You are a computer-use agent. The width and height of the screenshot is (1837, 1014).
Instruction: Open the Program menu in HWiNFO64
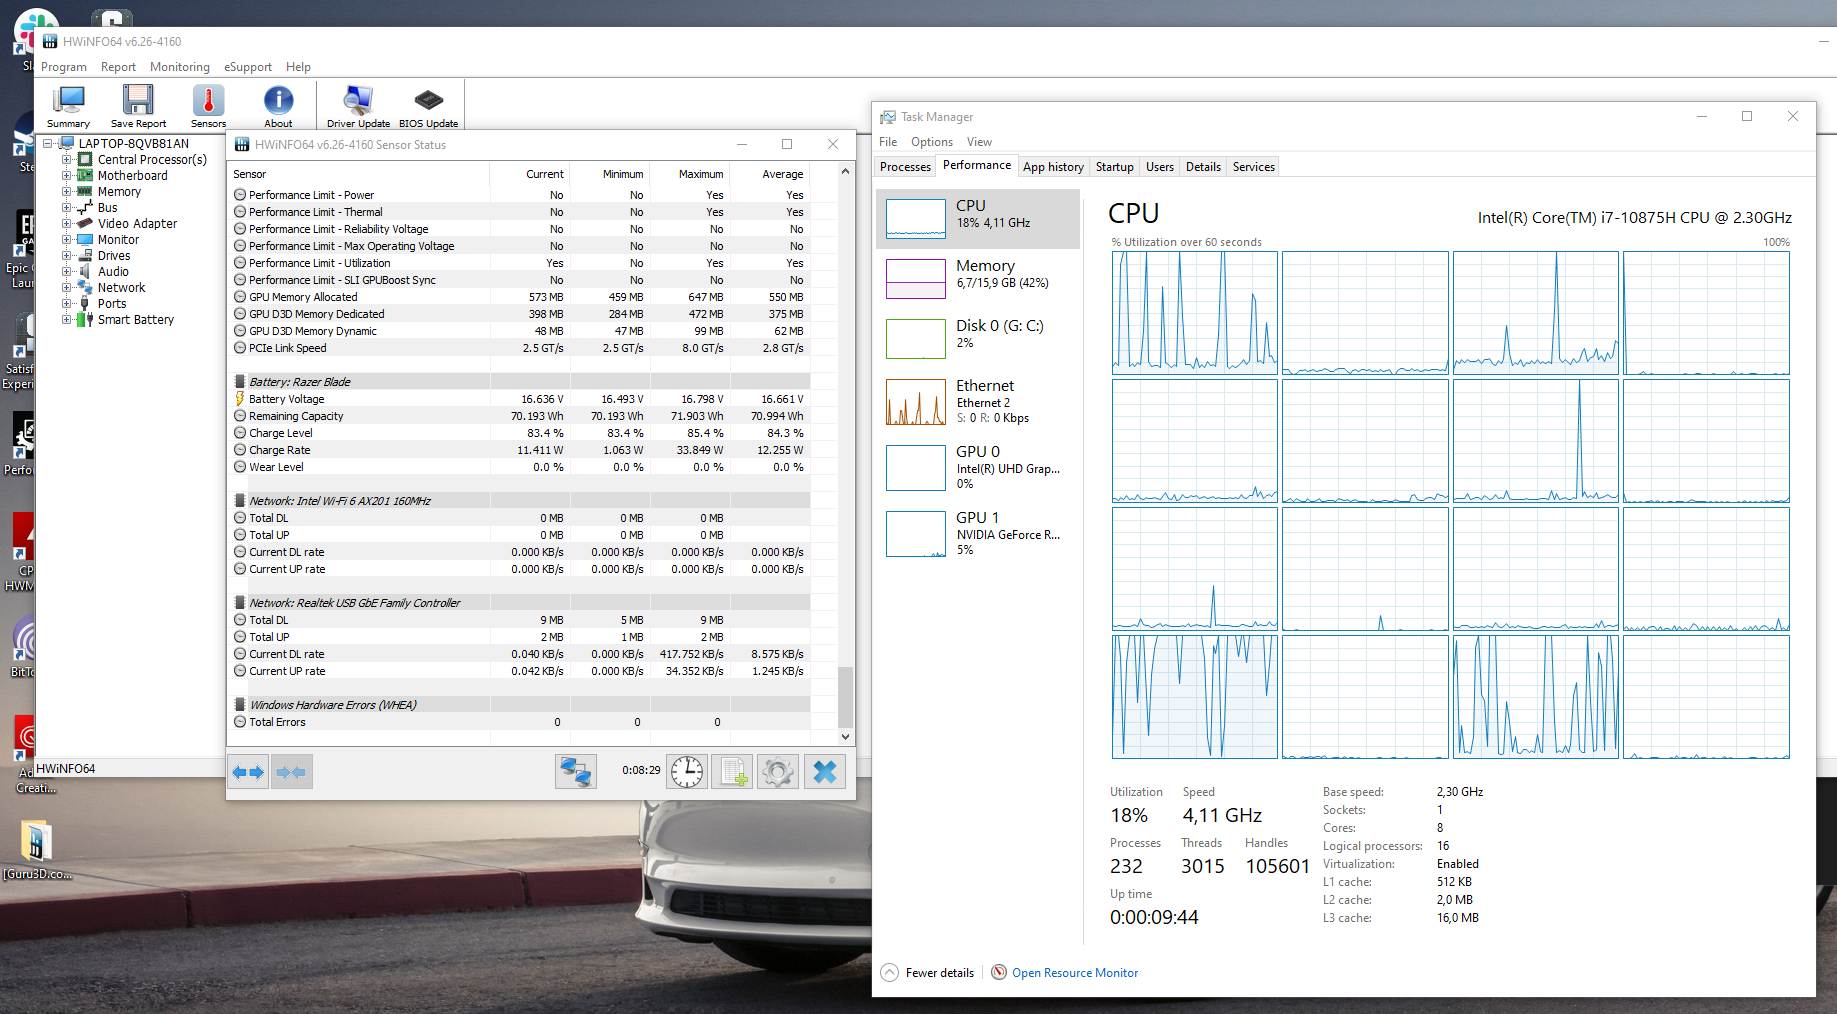coord(64,67)
